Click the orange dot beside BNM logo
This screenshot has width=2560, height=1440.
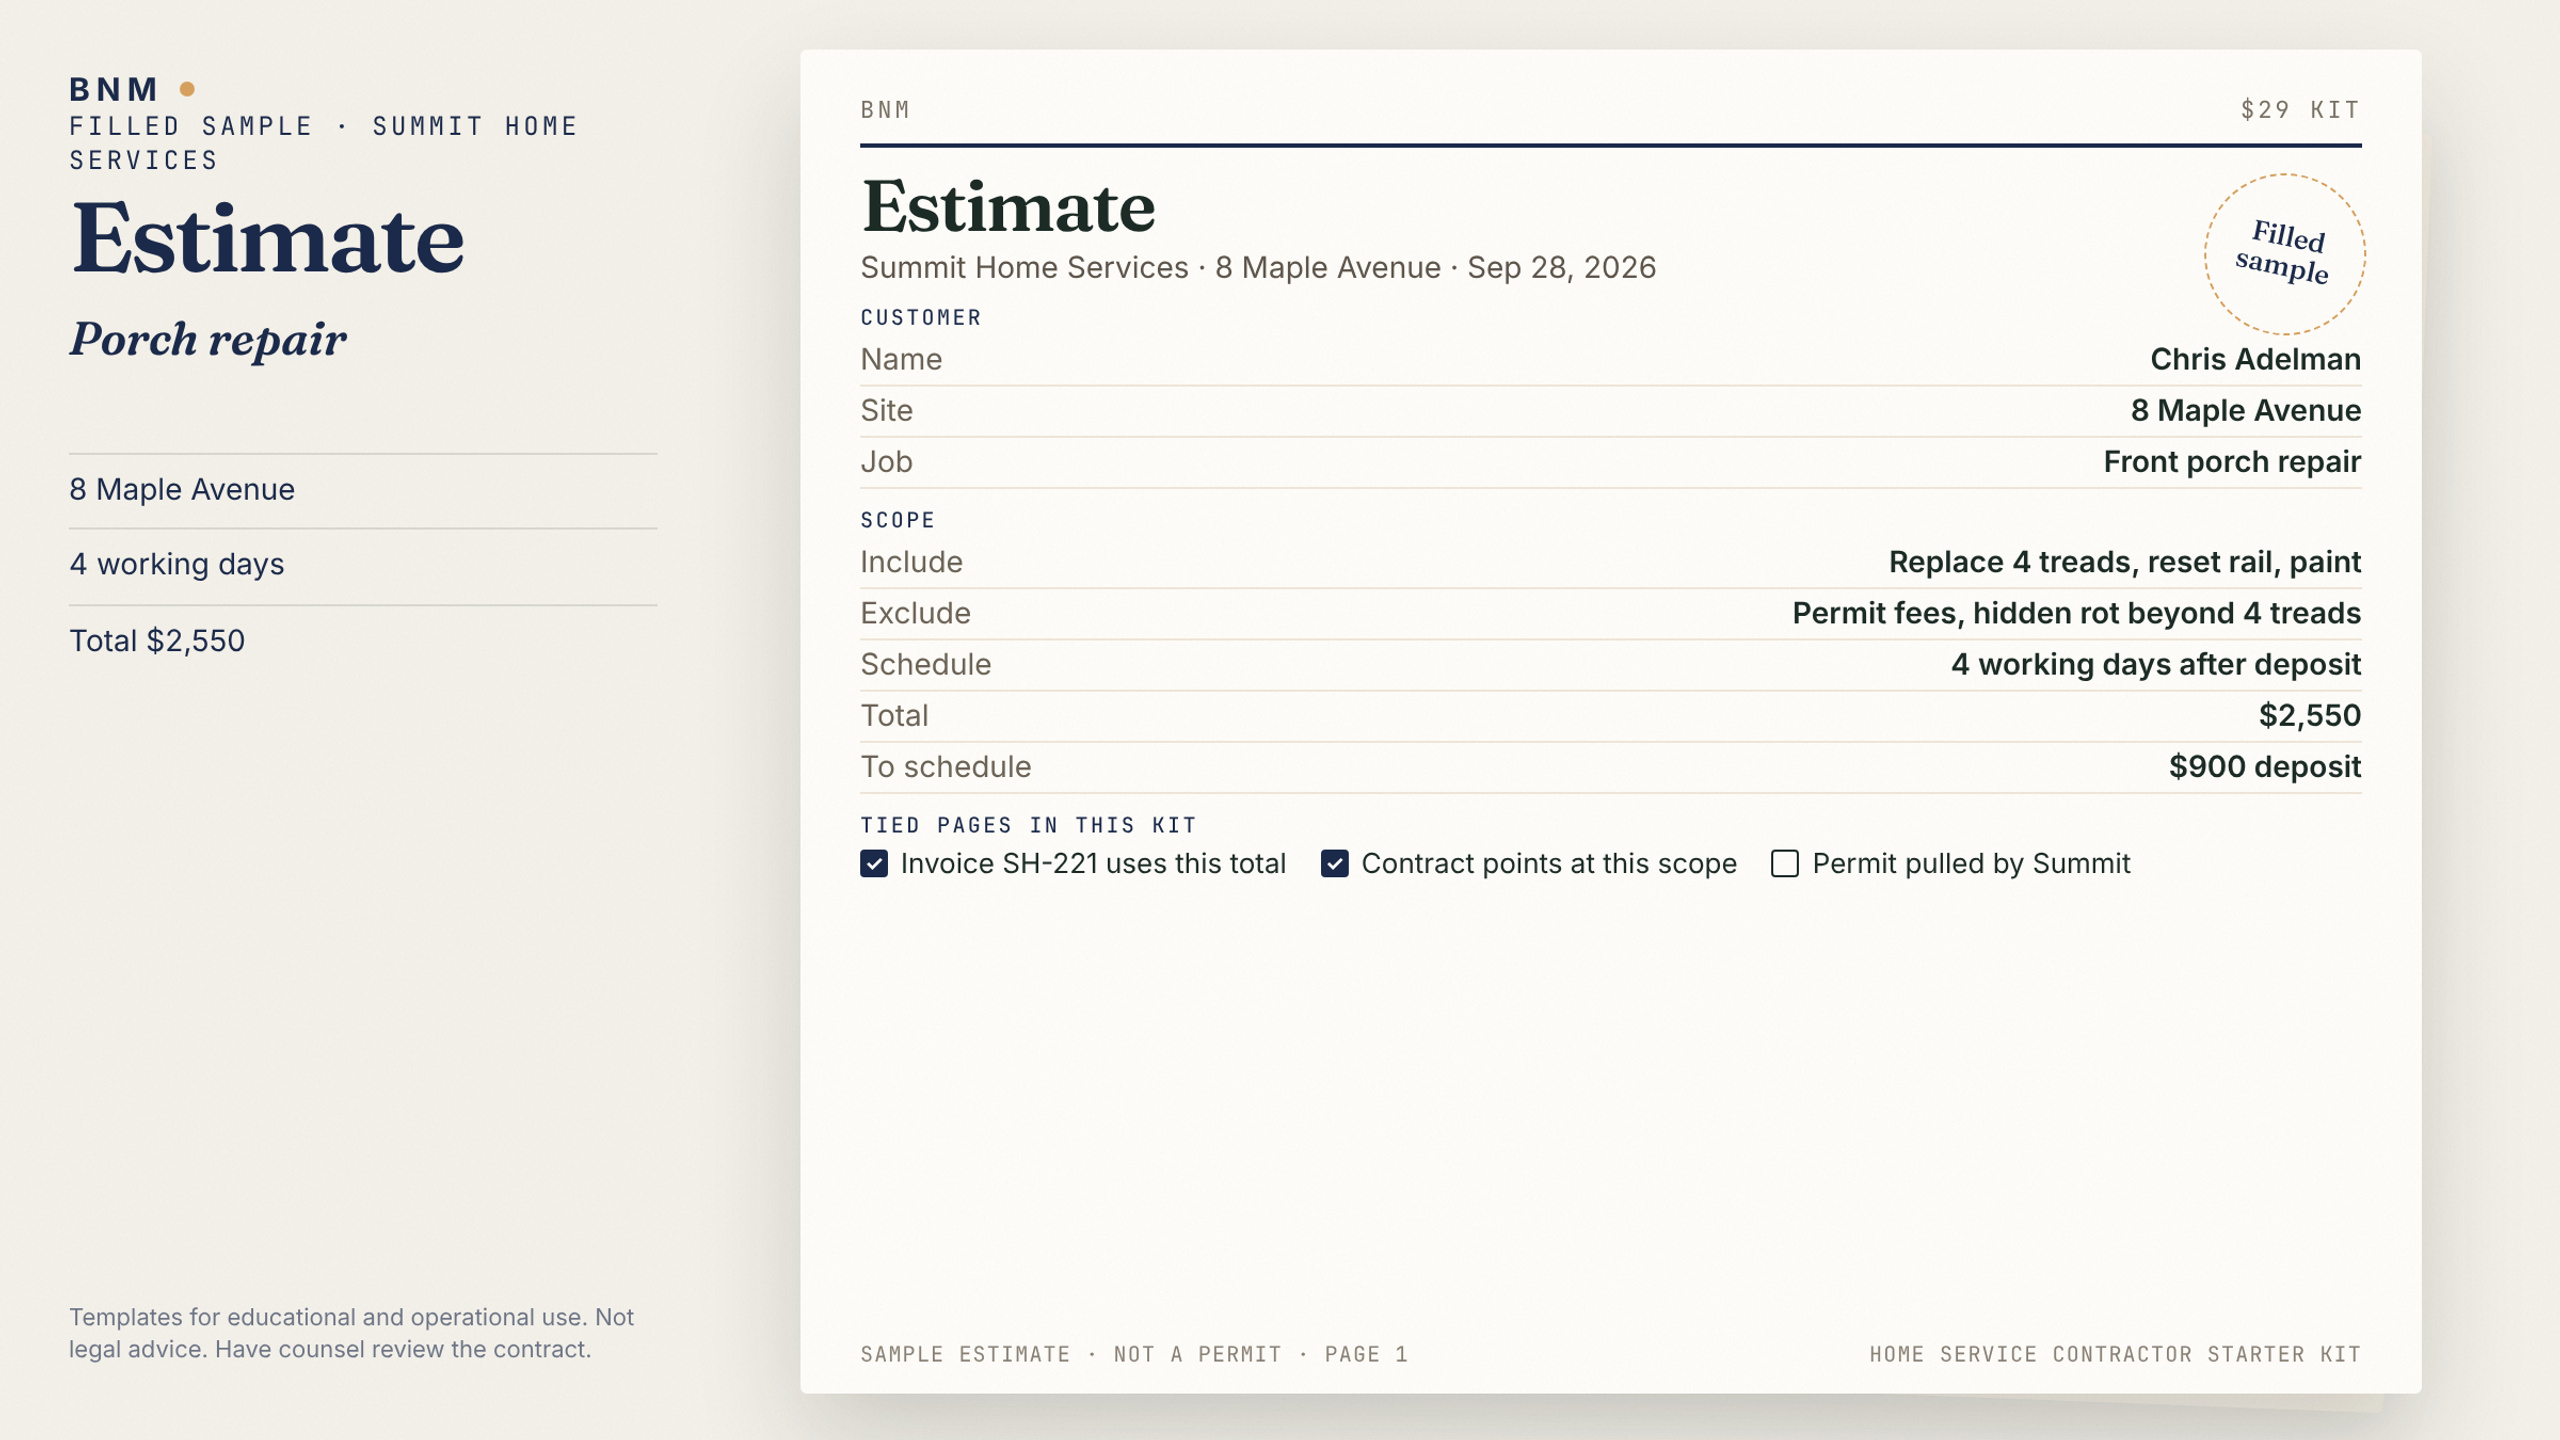point(187,89)
